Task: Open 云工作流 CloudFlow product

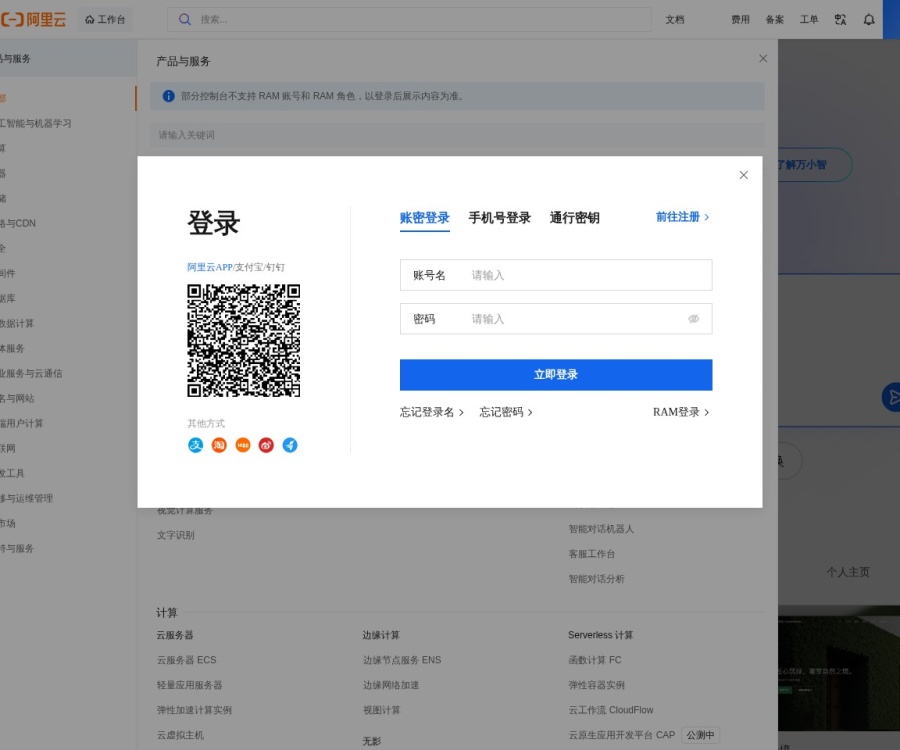Action: [611, 710]
